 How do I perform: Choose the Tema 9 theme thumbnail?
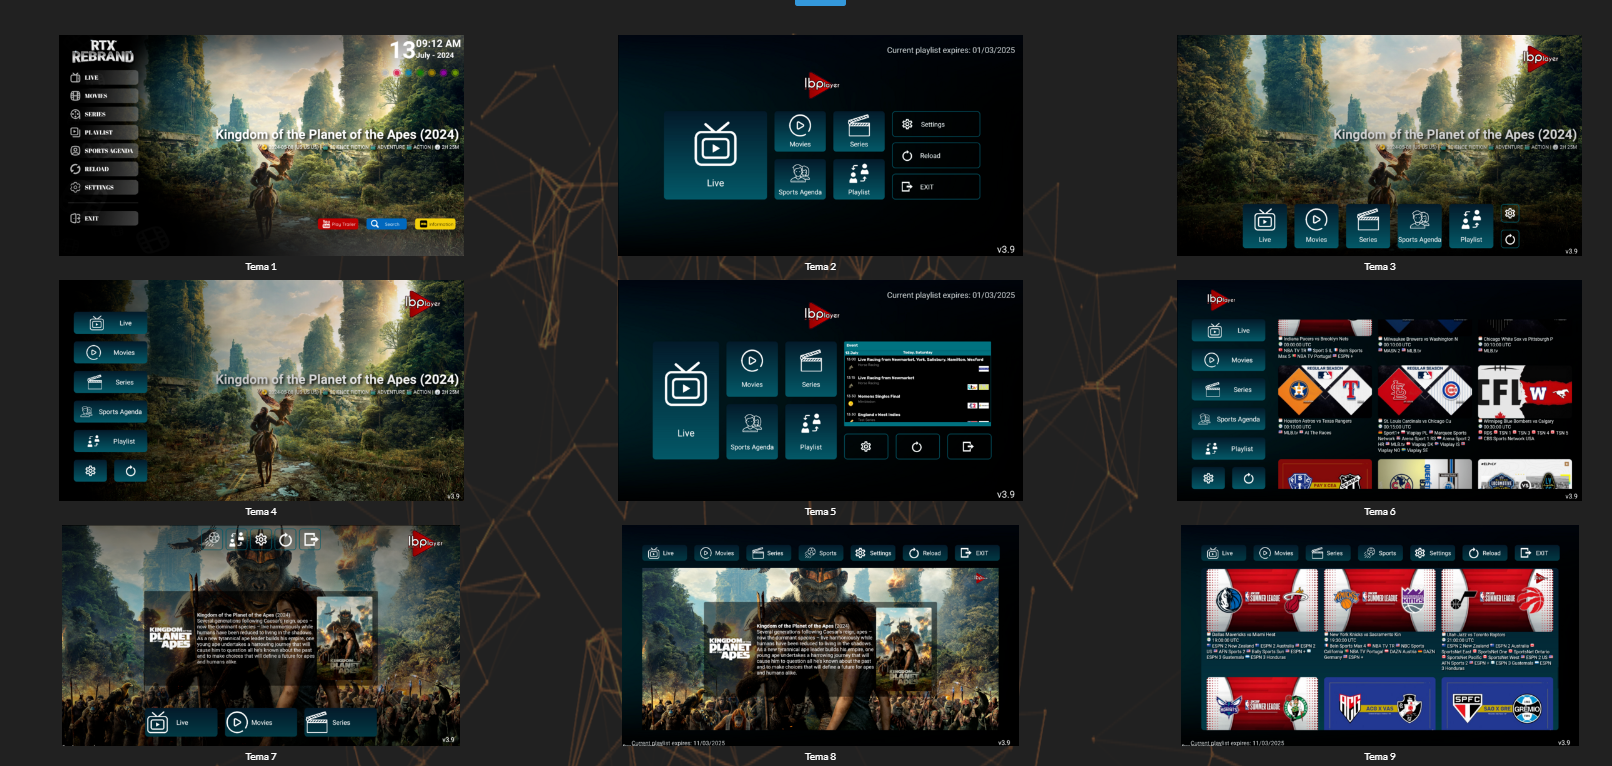tap(1379, 636)
